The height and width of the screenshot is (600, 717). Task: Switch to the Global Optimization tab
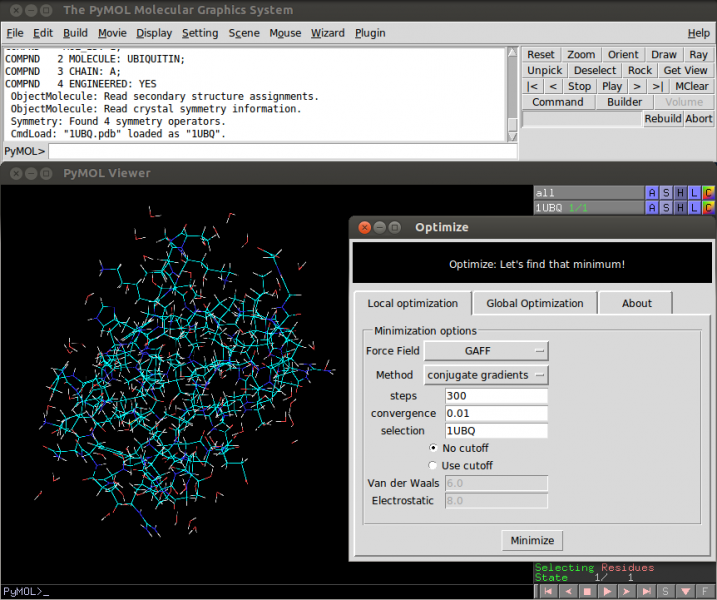534,303
